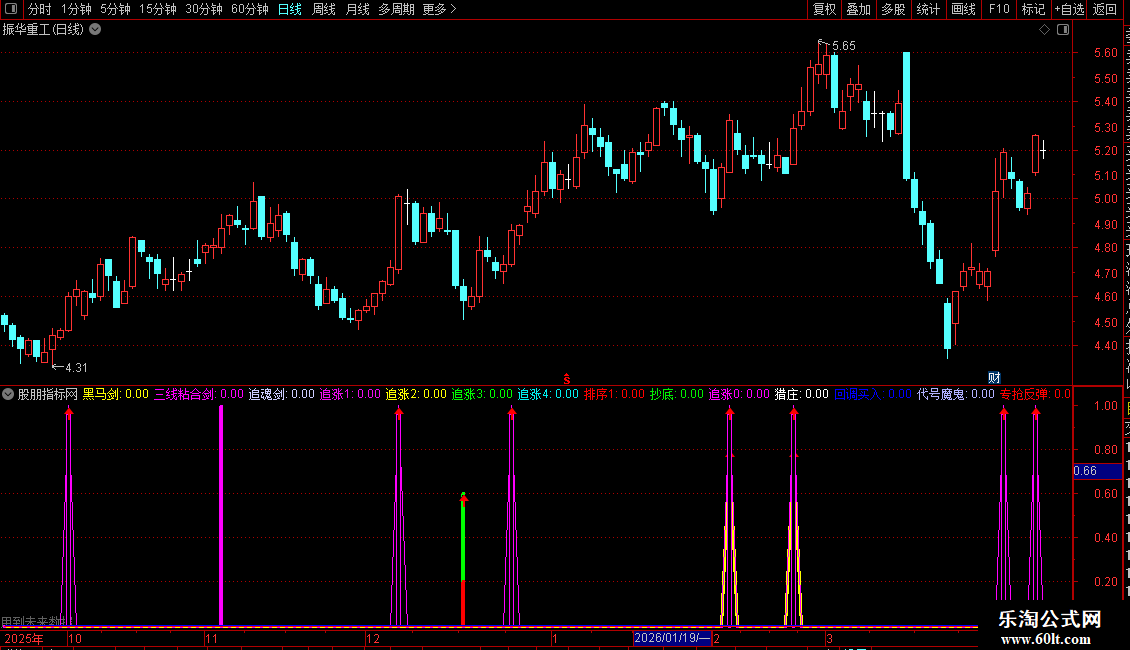
Task: Click the 0.66 value tag on indicator axis
Action: (1097, 471)
